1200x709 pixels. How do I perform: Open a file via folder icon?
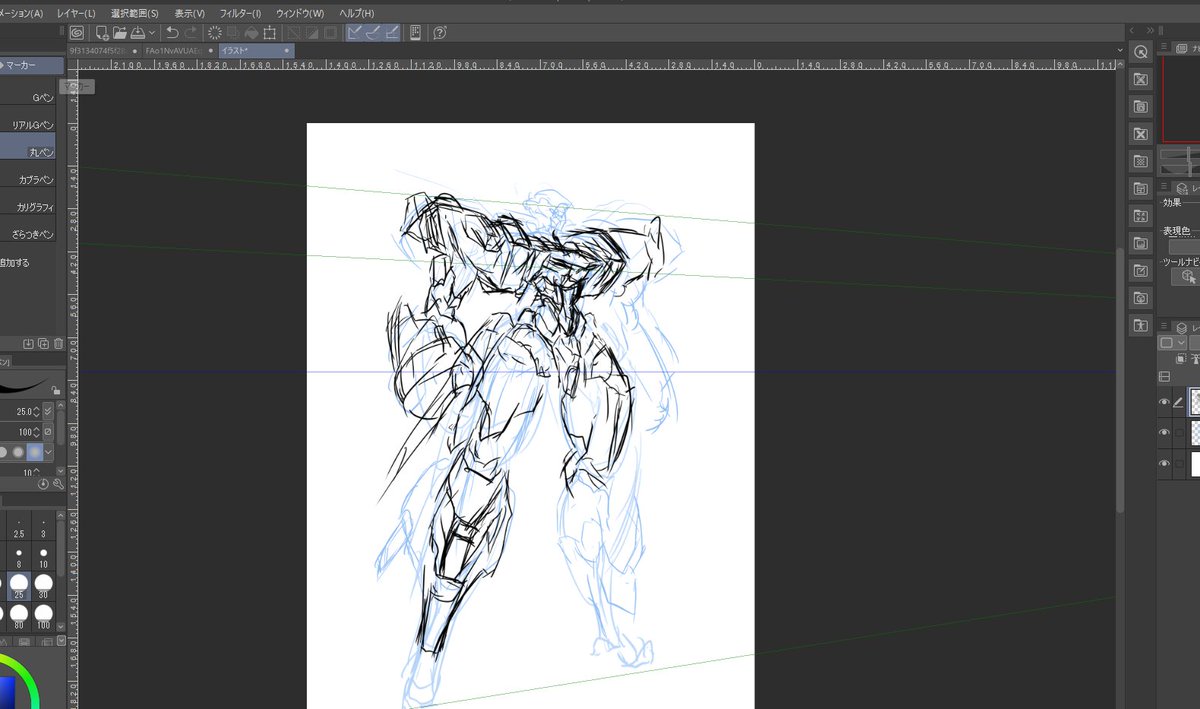(120, 33)
